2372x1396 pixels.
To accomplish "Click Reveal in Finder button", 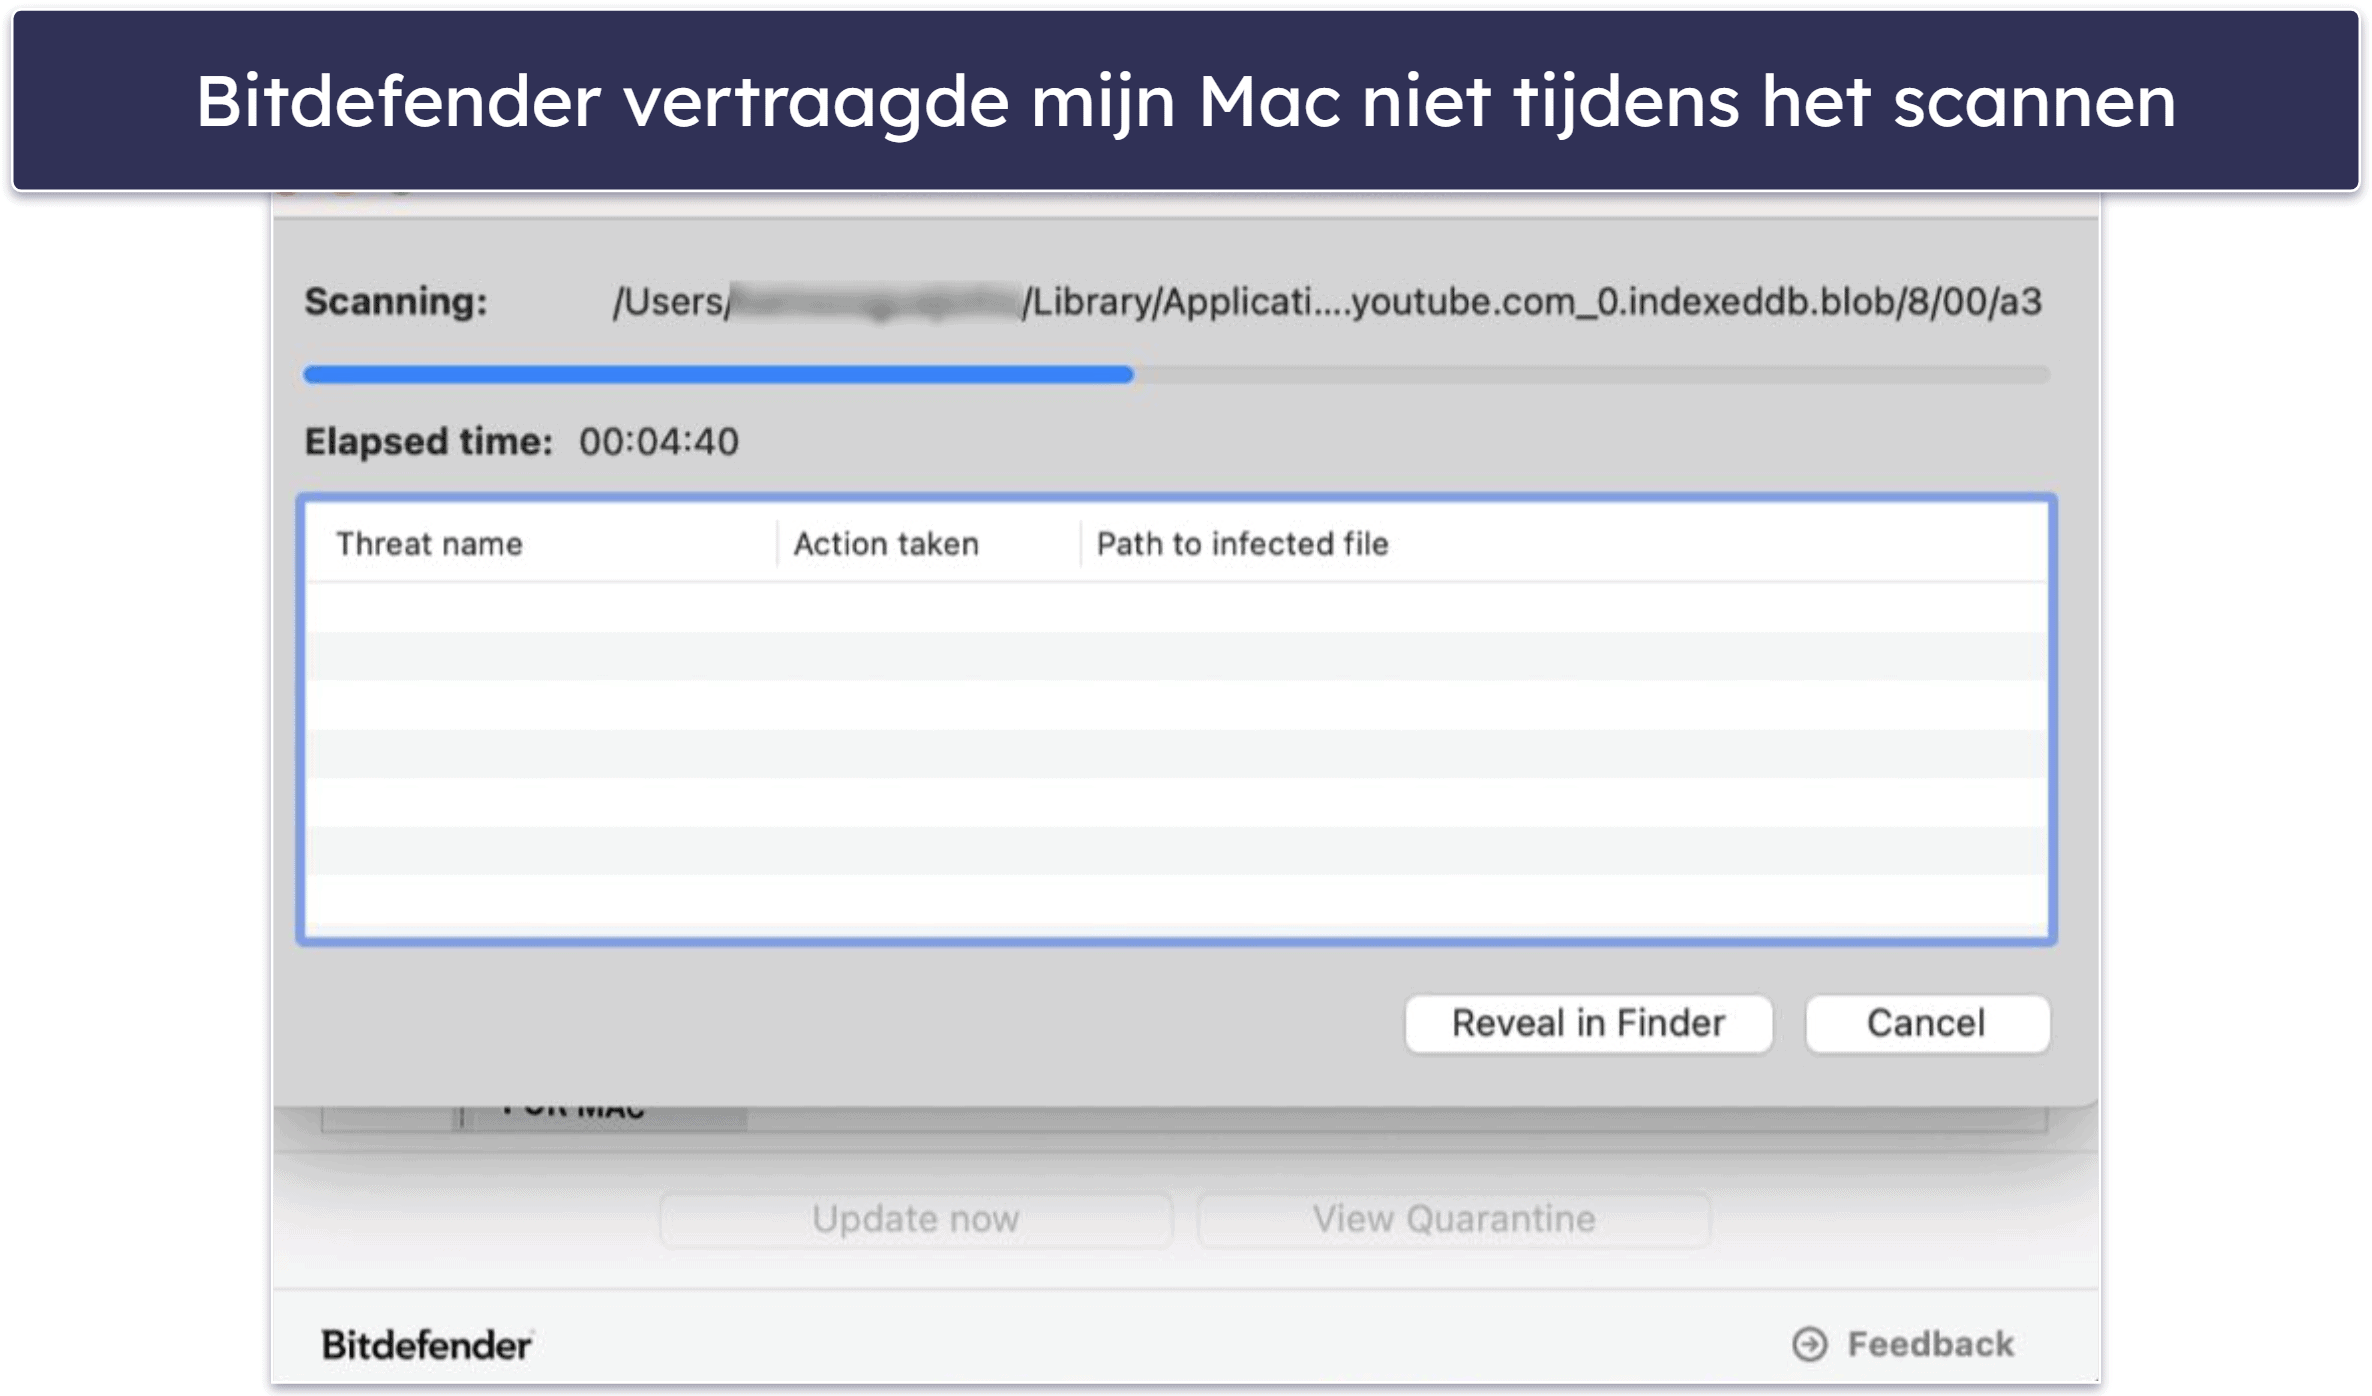I will point(1588,1023).
